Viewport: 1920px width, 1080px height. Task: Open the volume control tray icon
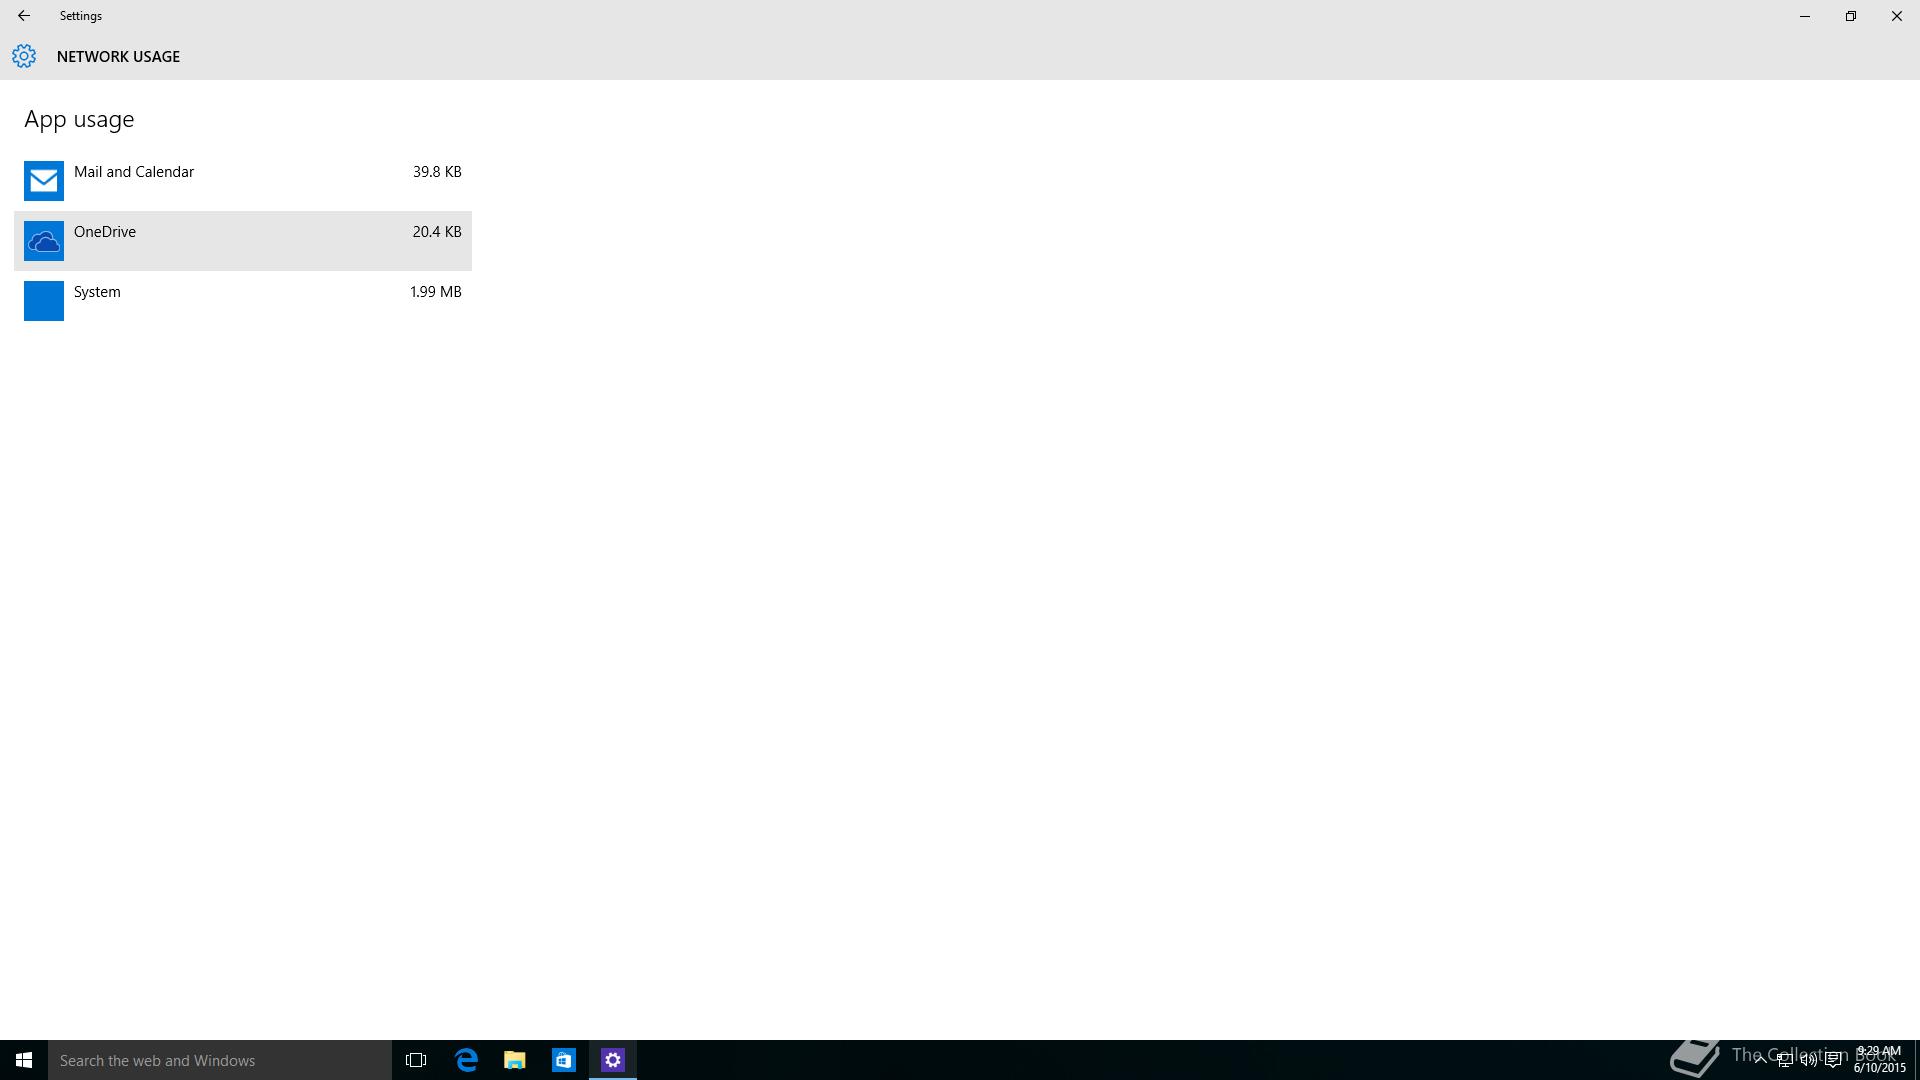(1808, 1060)
